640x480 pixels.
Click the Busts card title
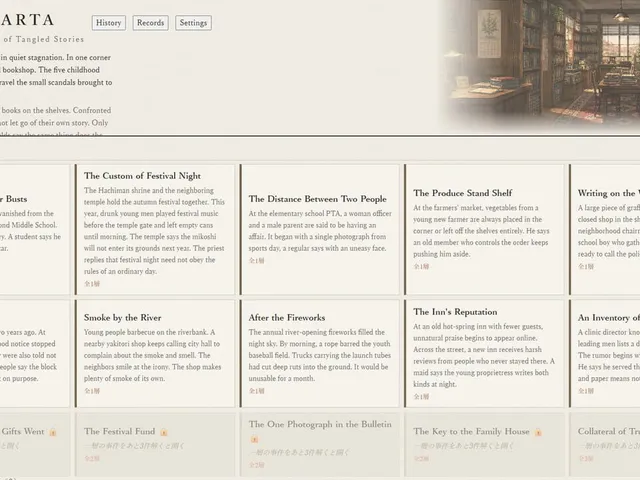pos(14,199)
